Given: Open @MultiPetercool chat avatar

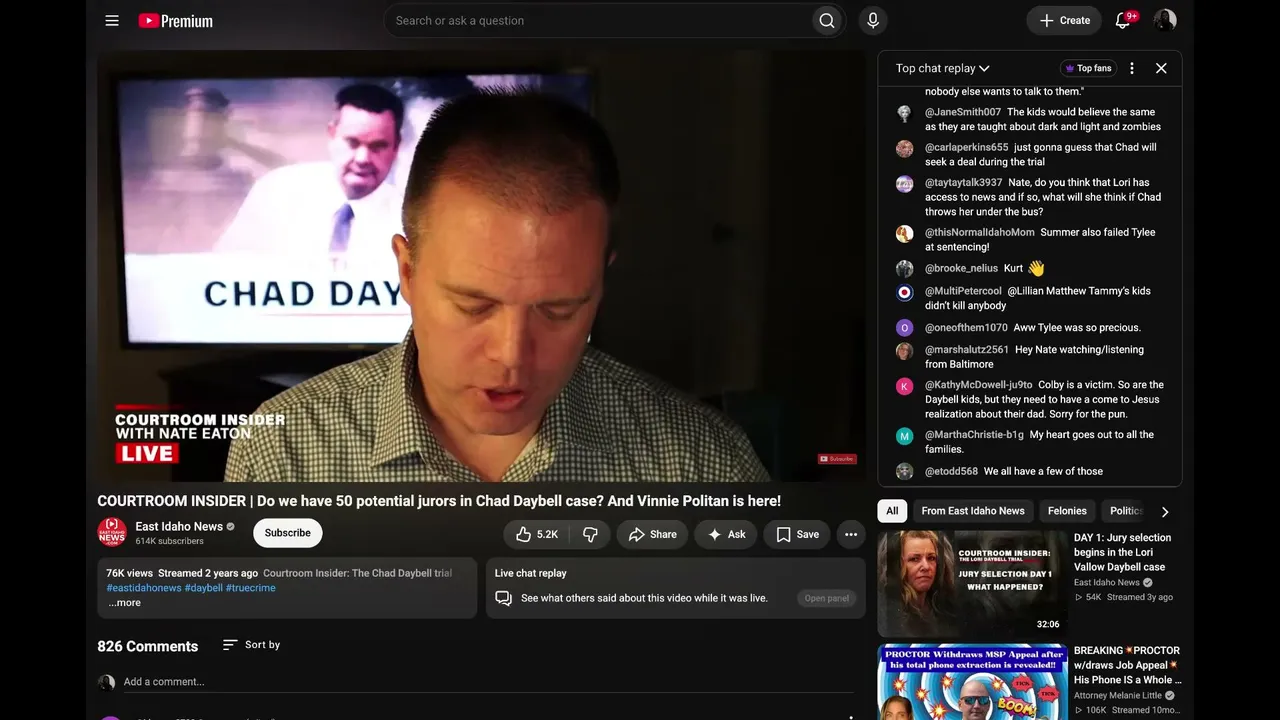Looking at the screenshot, I should pyautogui.click(x=905, y=292).
